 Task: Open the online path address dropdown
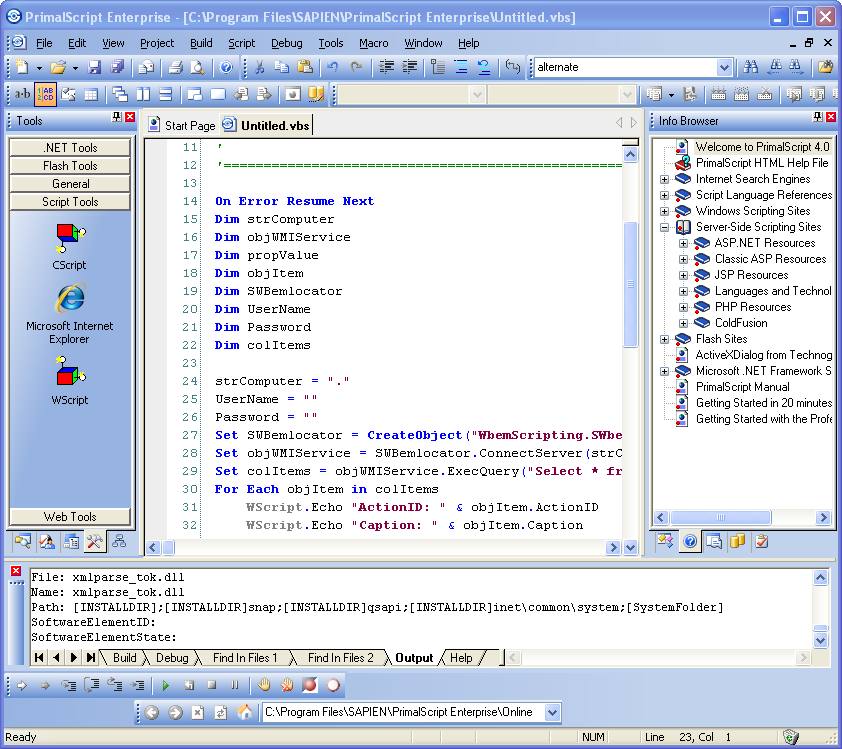click(553, 712)
